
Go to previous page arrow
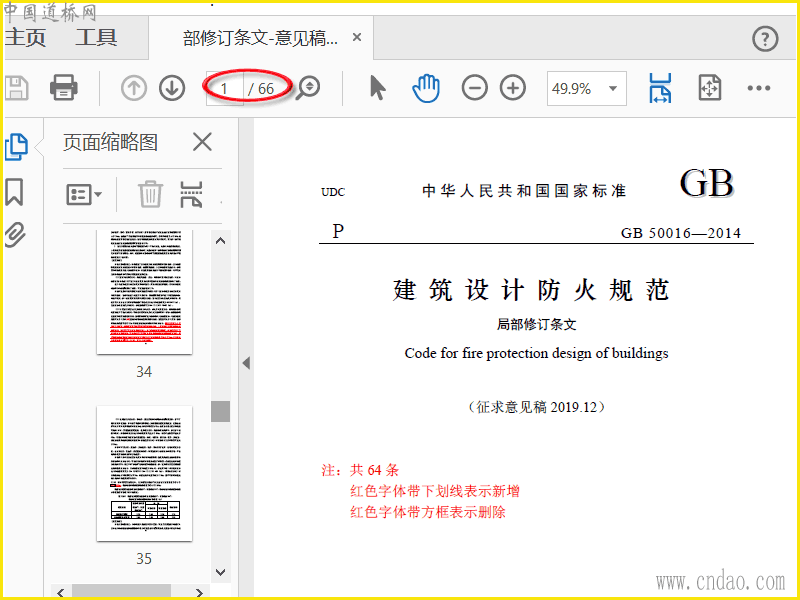pos(134,88)
